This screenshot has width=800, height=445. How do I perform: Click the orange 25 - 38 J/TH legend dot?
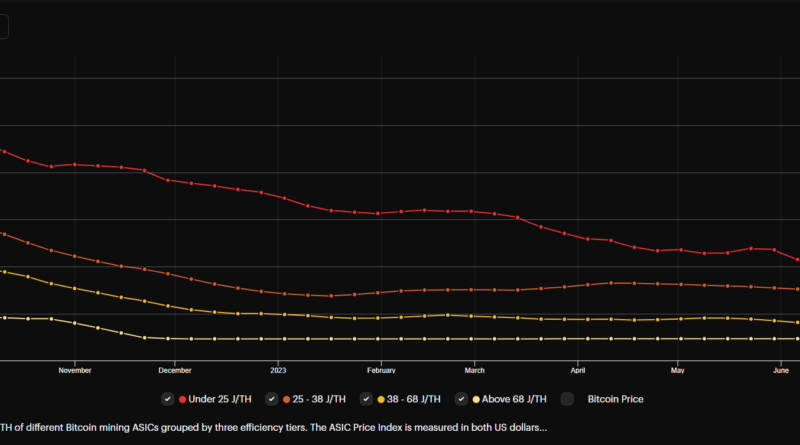[288, 399]
